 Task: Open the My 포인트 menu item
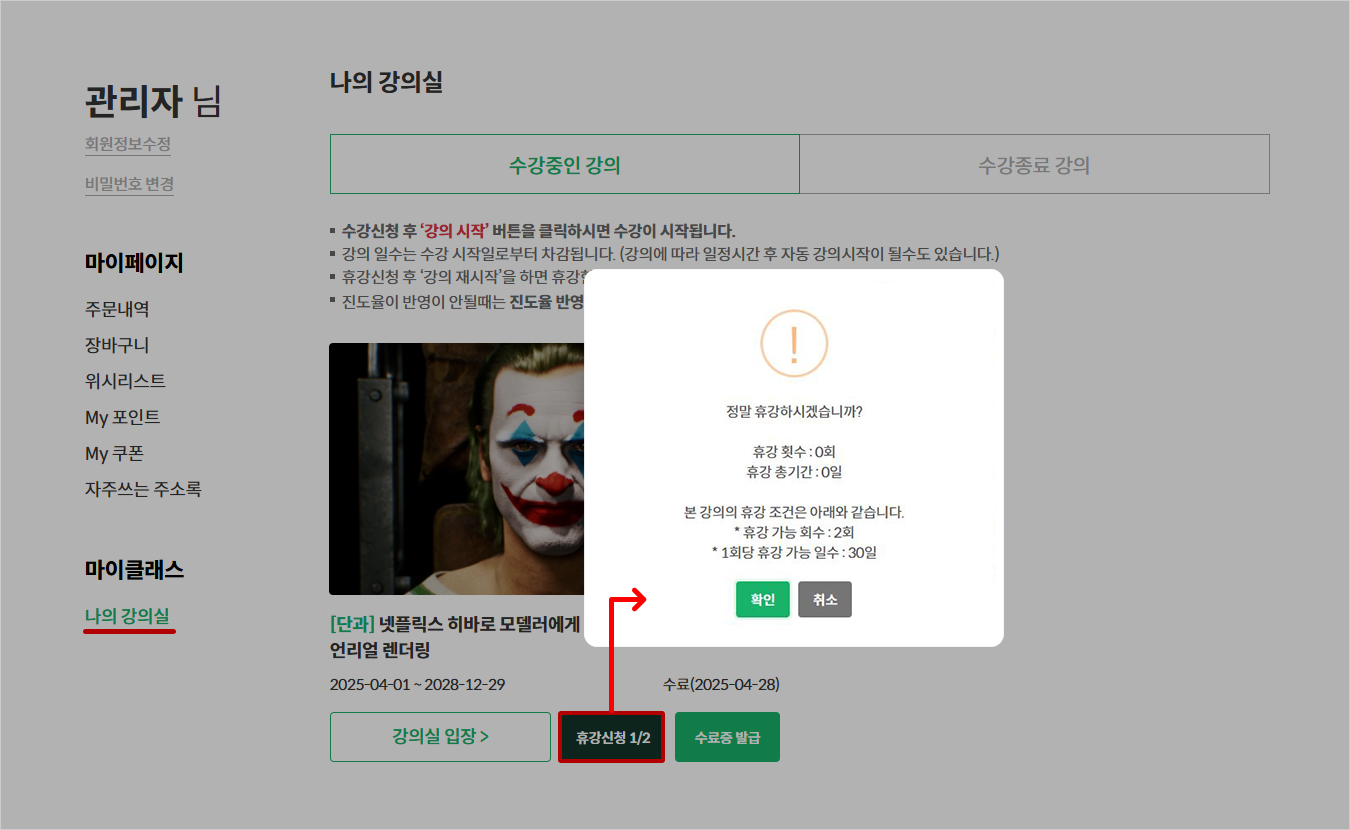(122, 417)
